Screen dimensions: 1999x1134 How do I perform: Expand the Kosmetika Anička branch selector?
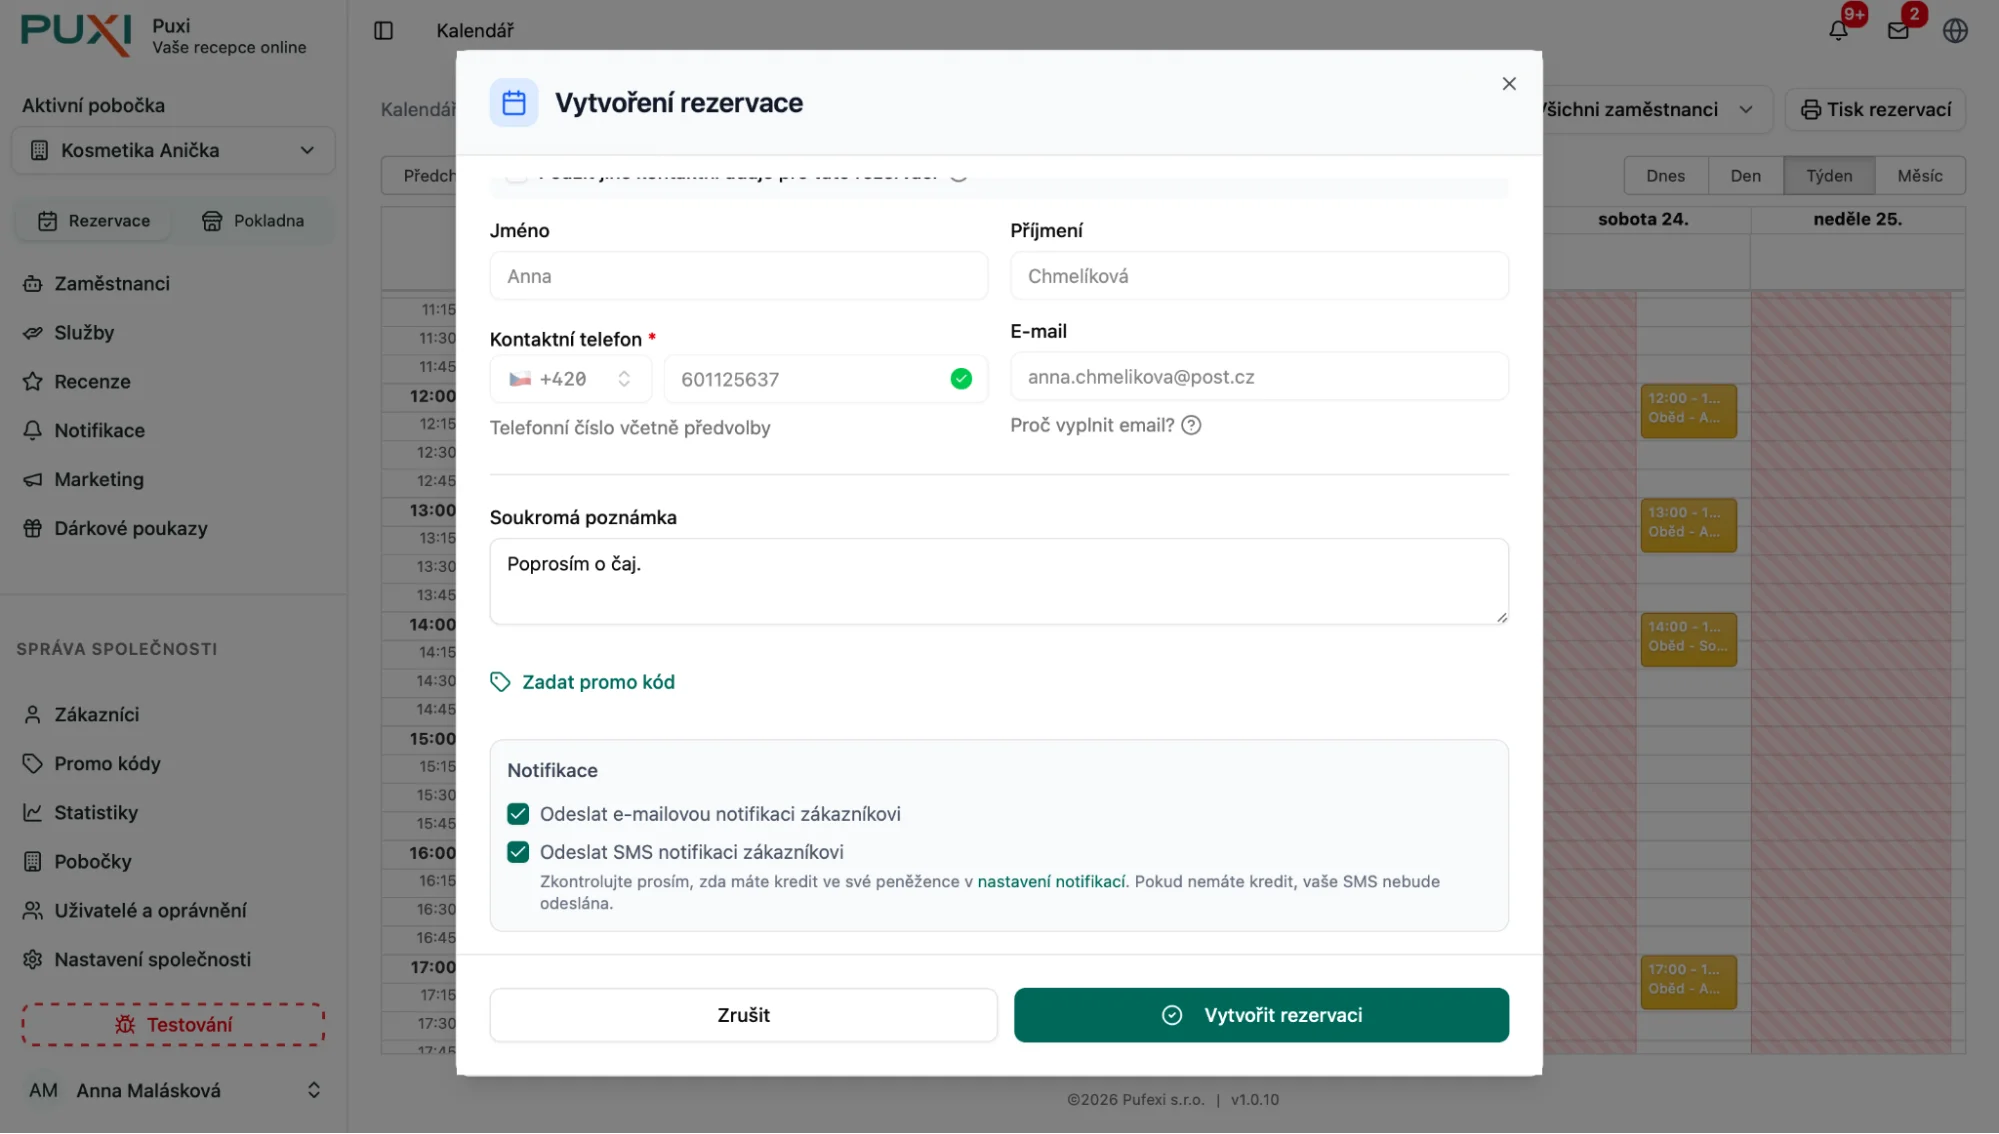172,150
